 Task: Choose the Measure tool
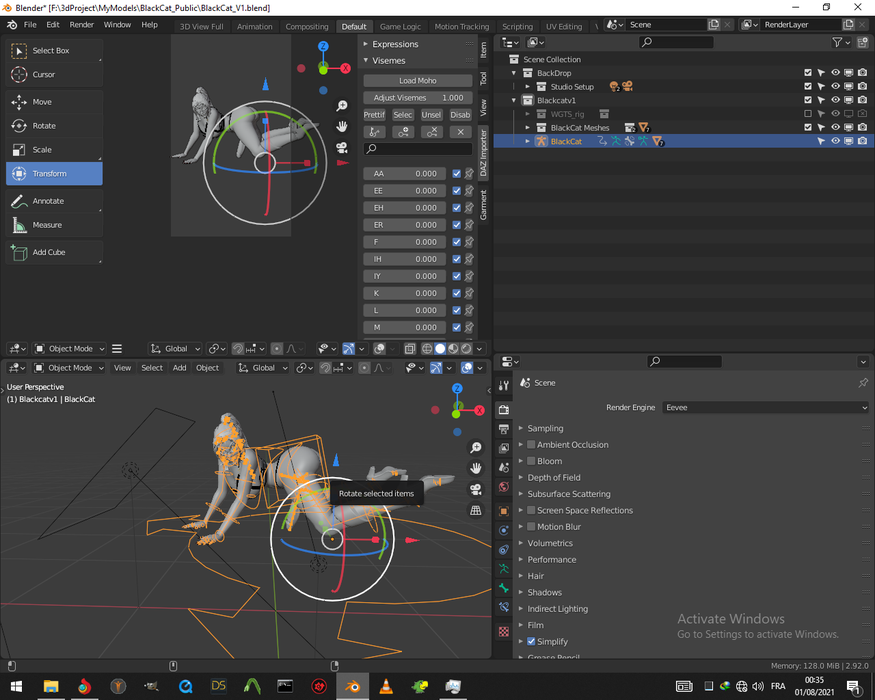click(54, 225)
